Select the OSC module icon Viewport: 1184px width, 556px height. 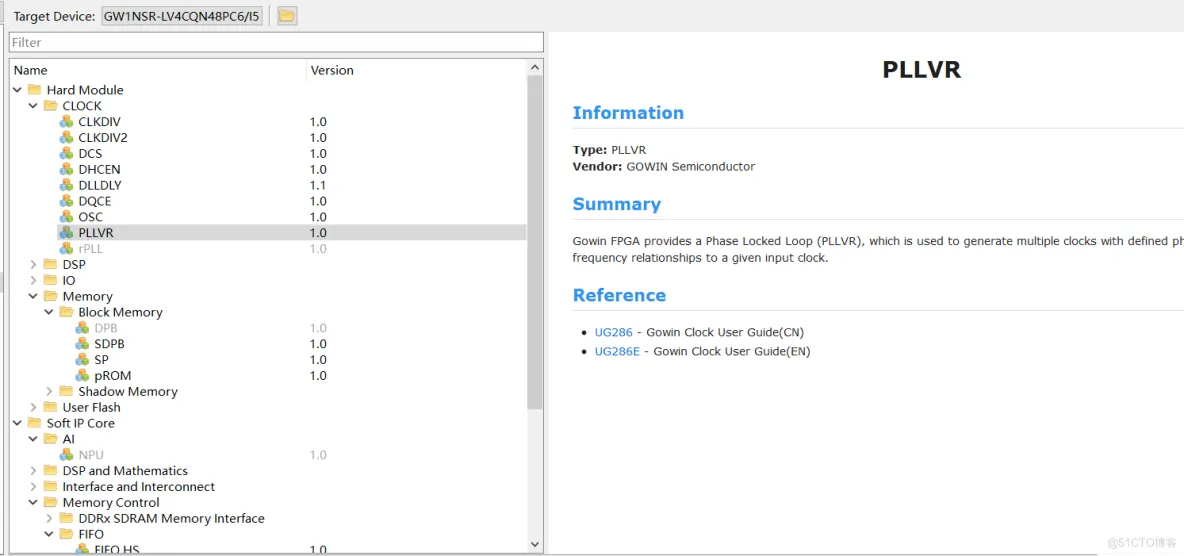[x=66, y=217]
